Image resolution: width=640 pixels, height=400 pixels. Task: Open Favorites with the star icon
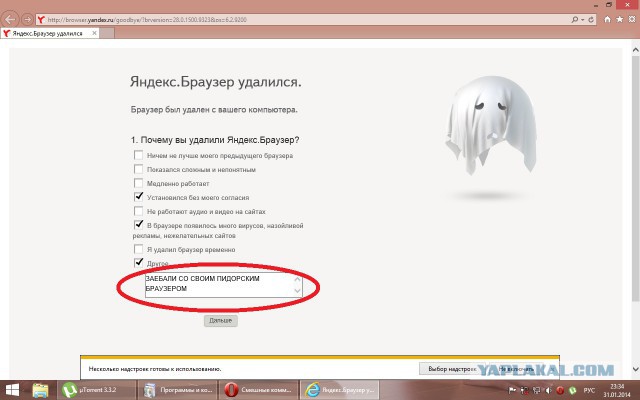tap(620, 19)
